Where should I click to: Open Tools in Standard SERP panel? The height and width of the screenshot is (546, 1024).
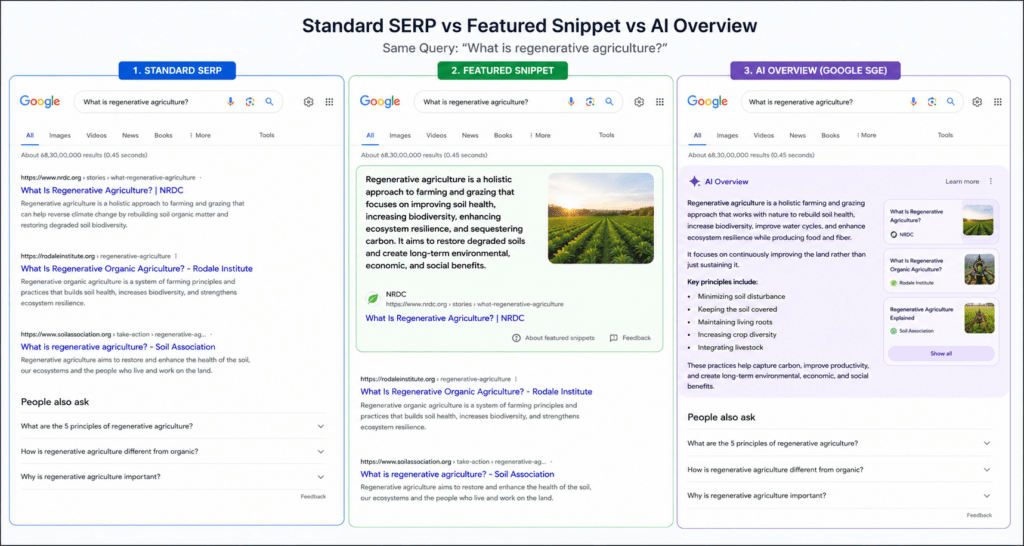pyautogui.click(x=266, y=135)
